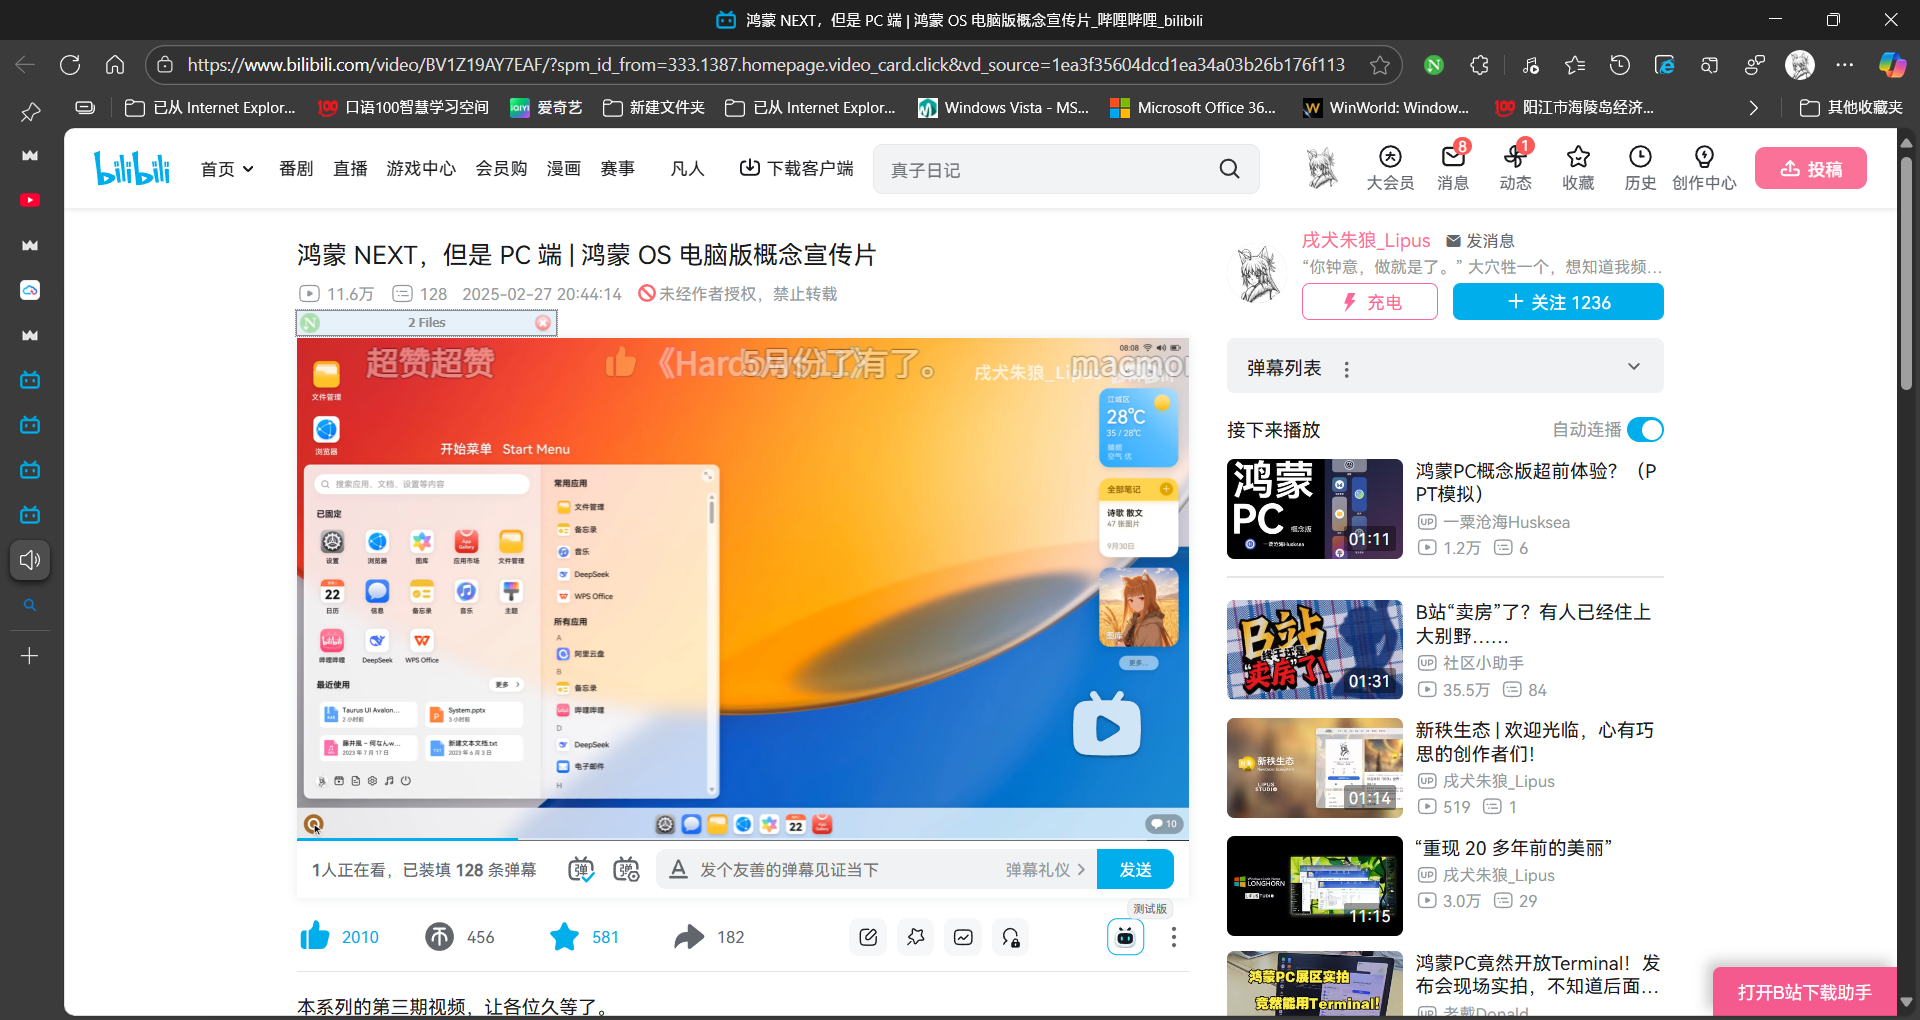Click the 投稿 upload button
Image resolution: width=1920 pixels, height=1020 pixels.
[1811, 168]
